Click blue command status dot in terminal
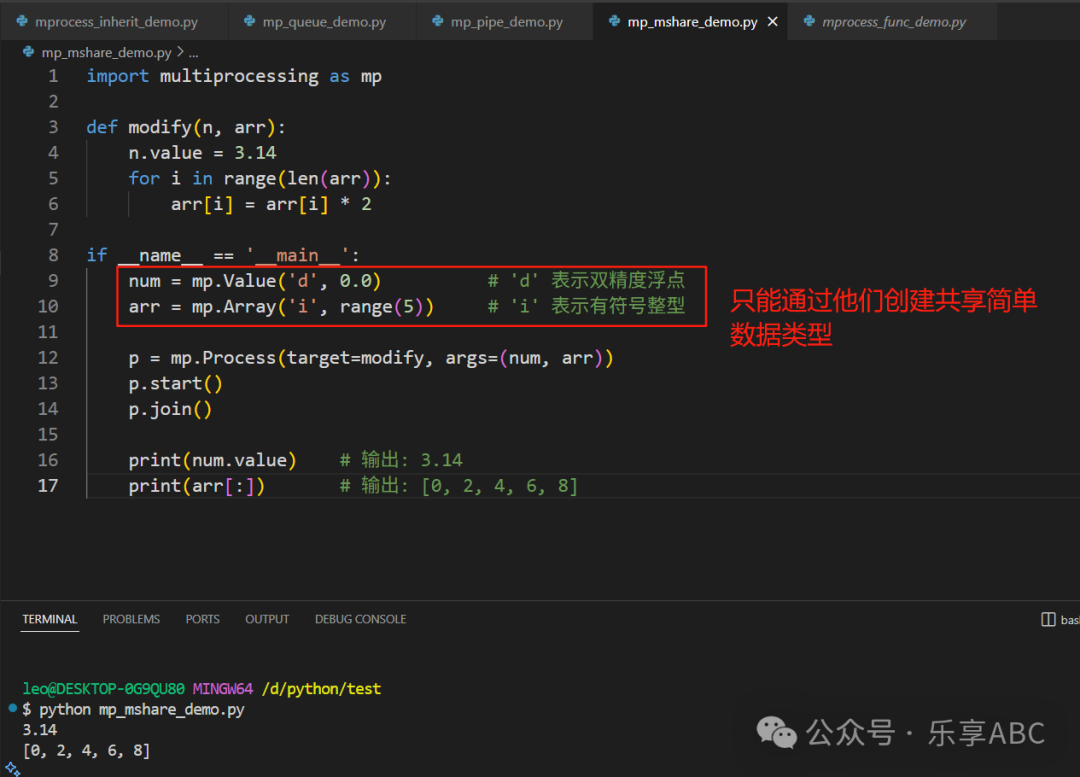This screenshot has height=777, width=1080. tap(12, 707)
